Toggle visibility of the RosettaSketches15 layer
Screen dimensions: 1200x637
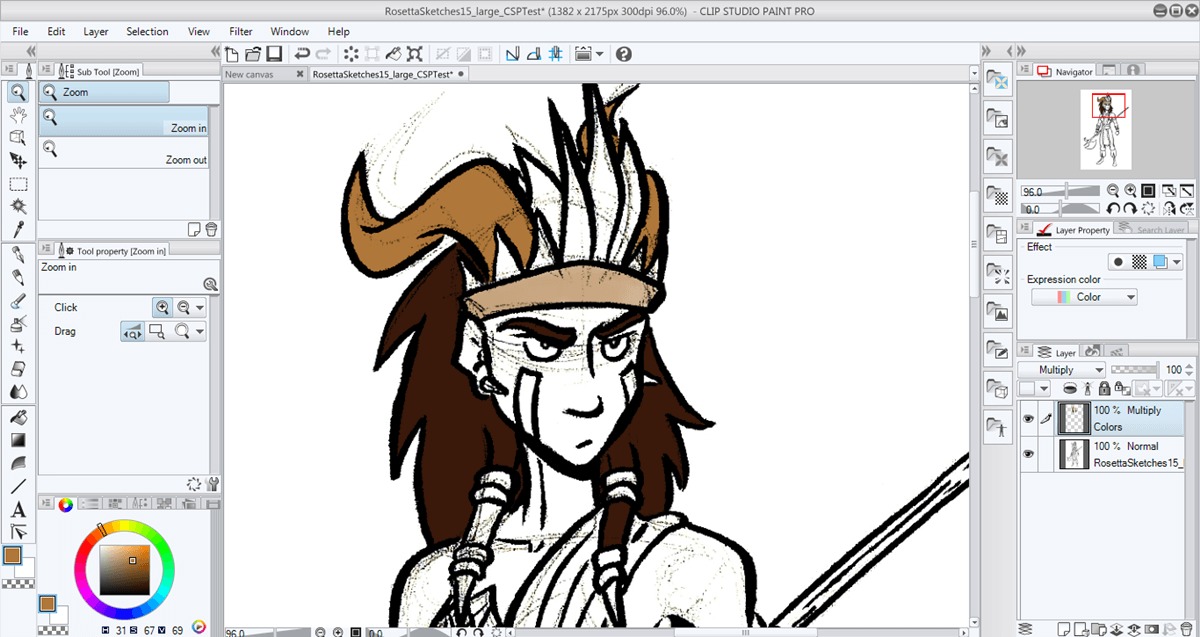coord(1028,454)
